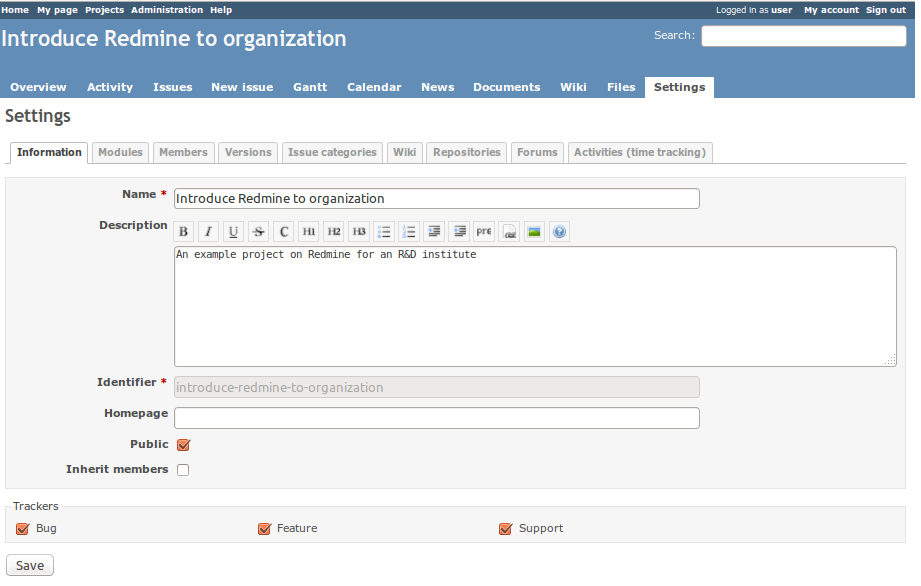Enable Inherit members option
Screen dimensions: 921x586
[183, 470]
